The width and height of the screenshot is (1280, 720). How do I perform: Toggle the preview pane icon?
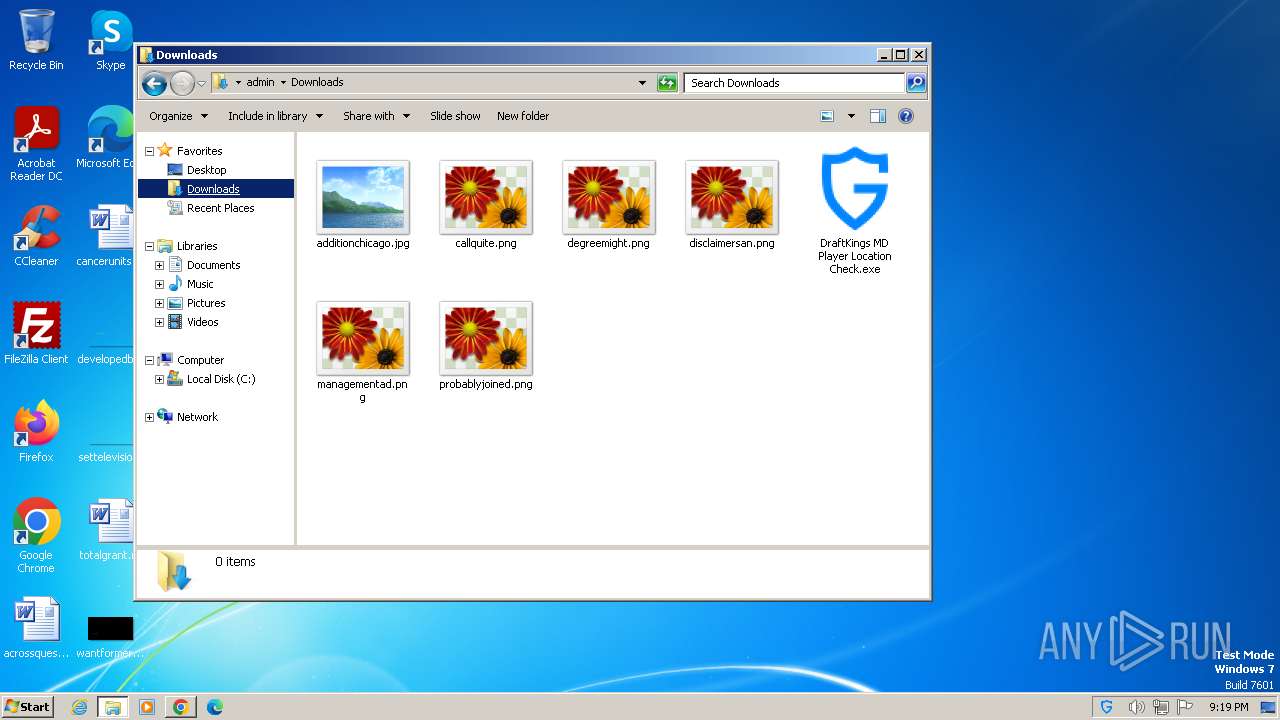point(878,116)
